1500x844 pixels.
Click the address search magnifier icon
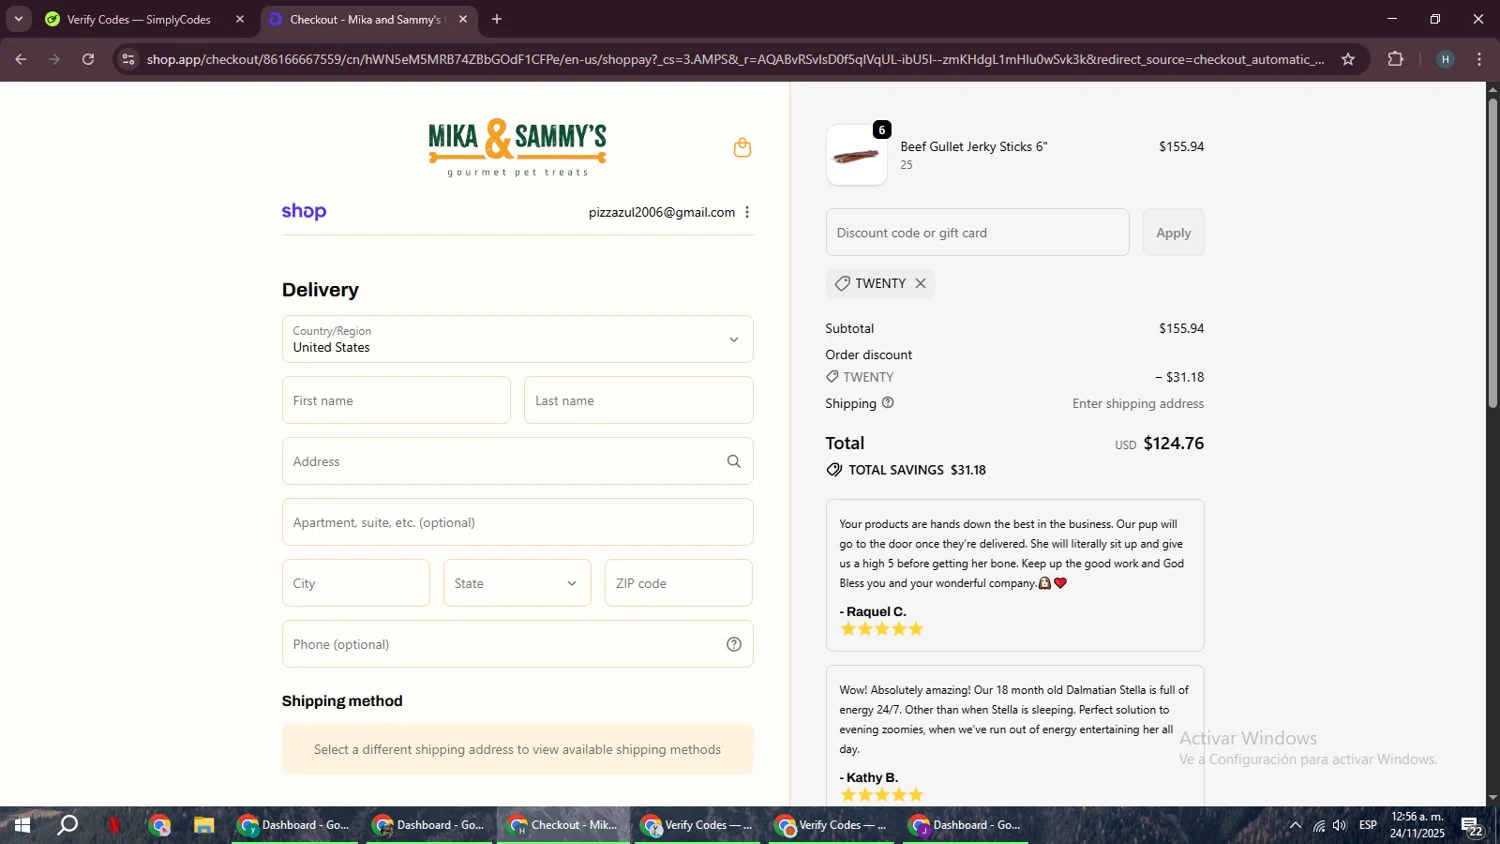click(x=734, y=461)
